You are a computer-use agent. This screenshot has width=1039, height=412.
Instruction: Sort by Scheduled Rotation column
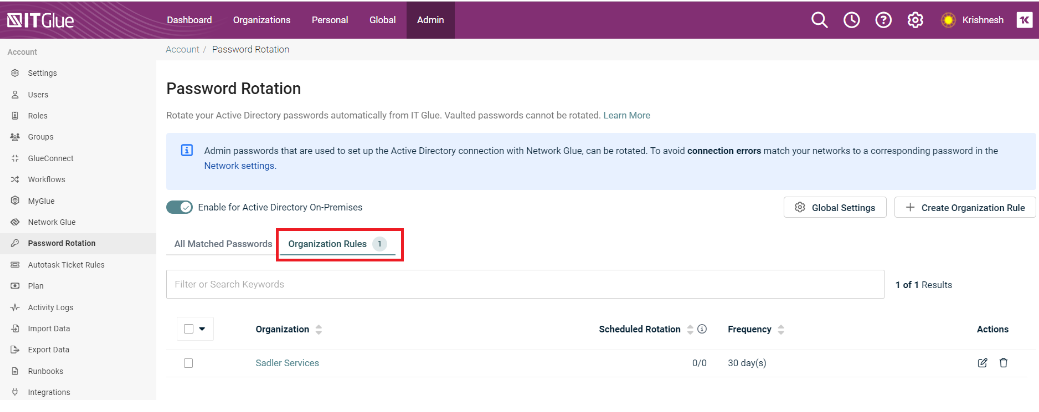point(690,329)
